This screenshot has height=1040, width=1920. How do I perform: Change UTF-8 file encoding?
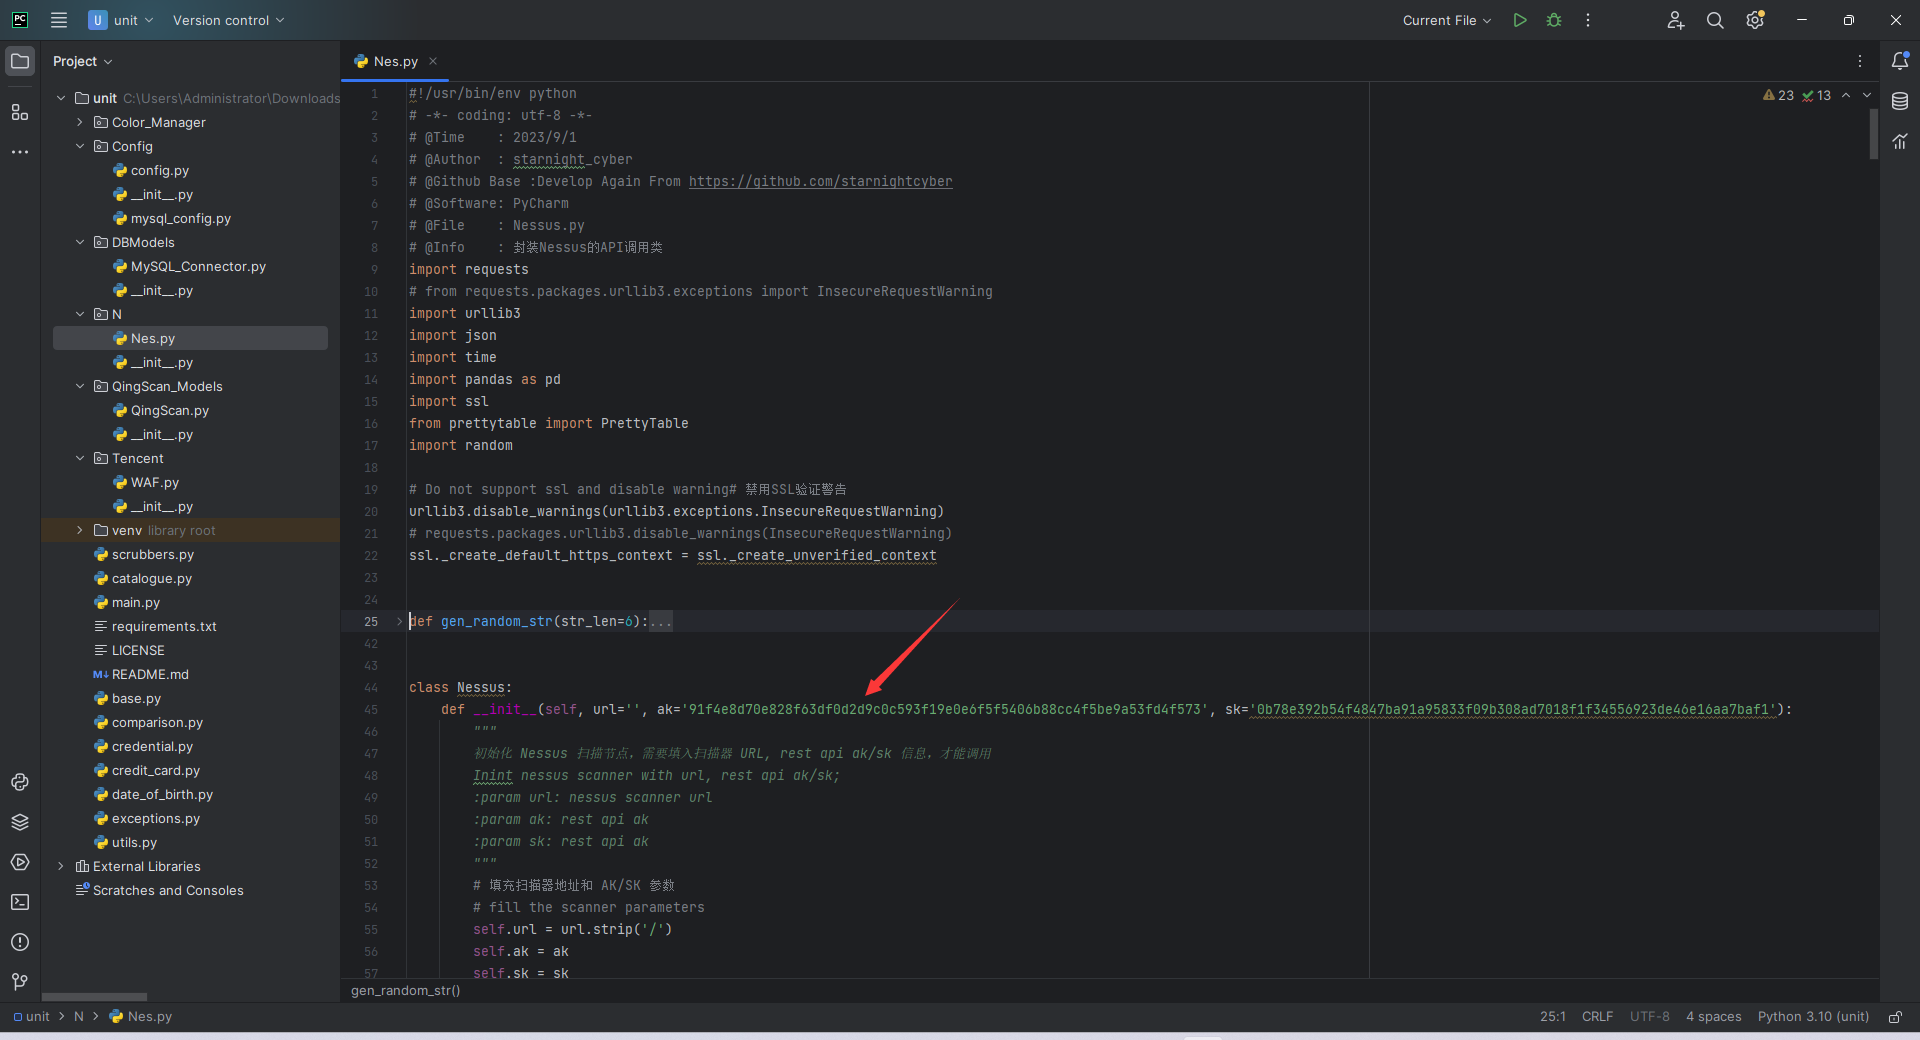click(1649, 1017)
